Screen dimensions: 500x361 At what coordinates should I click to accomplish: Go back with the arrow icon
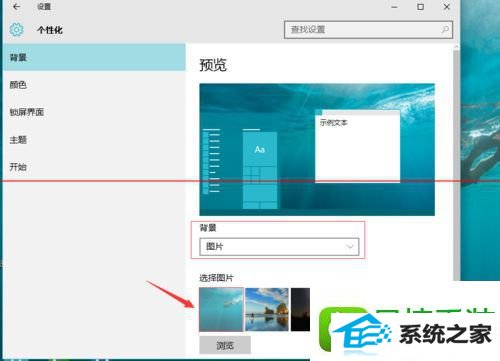[16, 7]
